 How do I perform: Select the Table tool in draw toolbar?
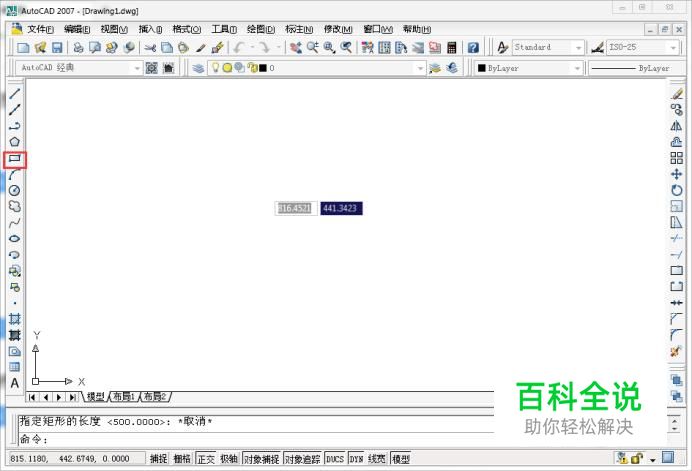[x=15, y=367]
